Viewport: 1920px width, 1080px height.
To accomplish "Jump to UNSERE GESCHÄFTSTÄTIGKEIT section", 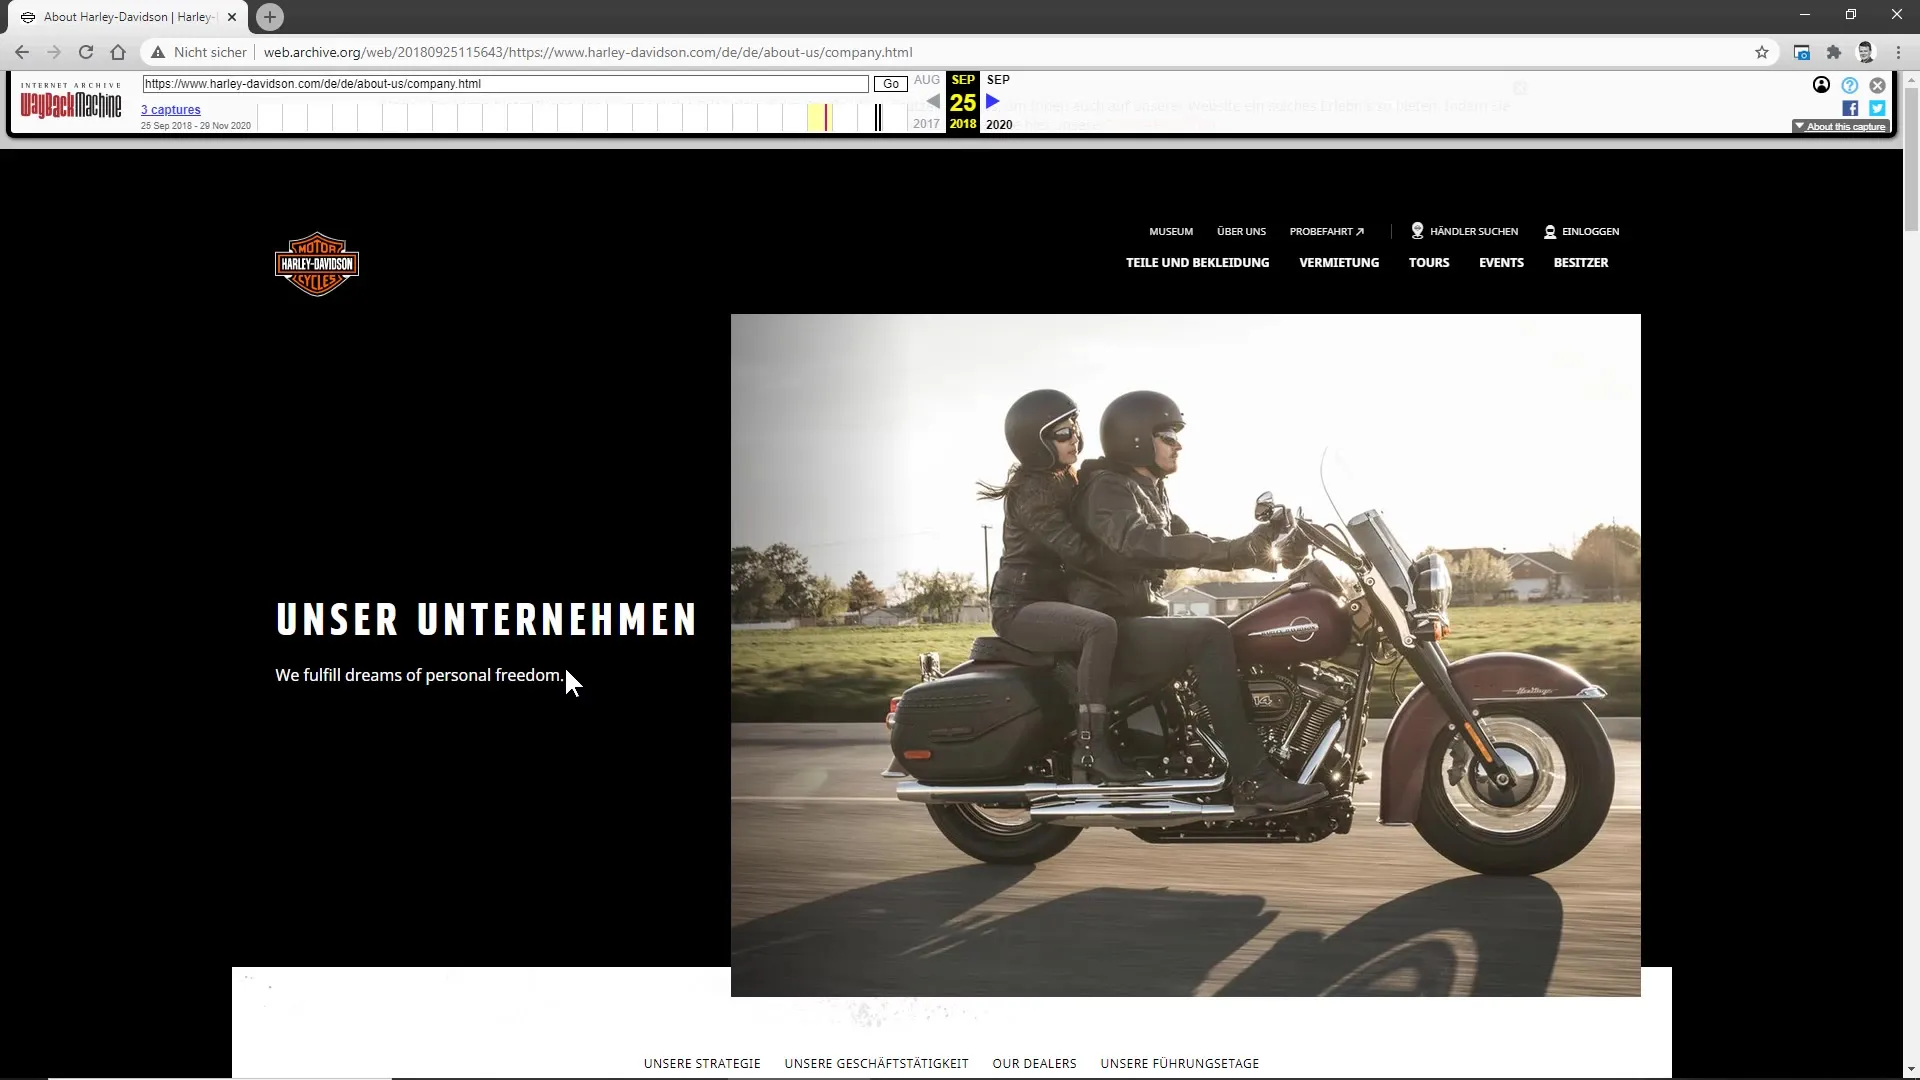I will pyautogui.click(x=876, y=1063).
